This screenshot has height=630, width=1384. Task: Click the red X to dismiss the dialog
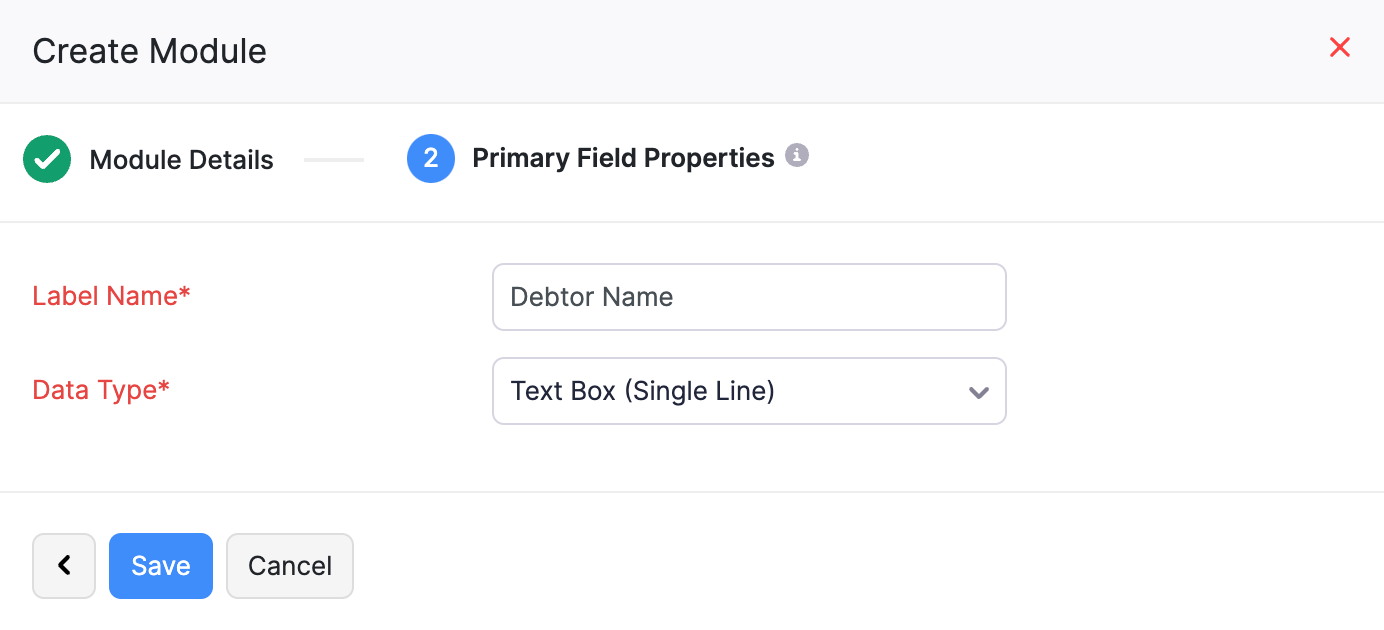1340,47
